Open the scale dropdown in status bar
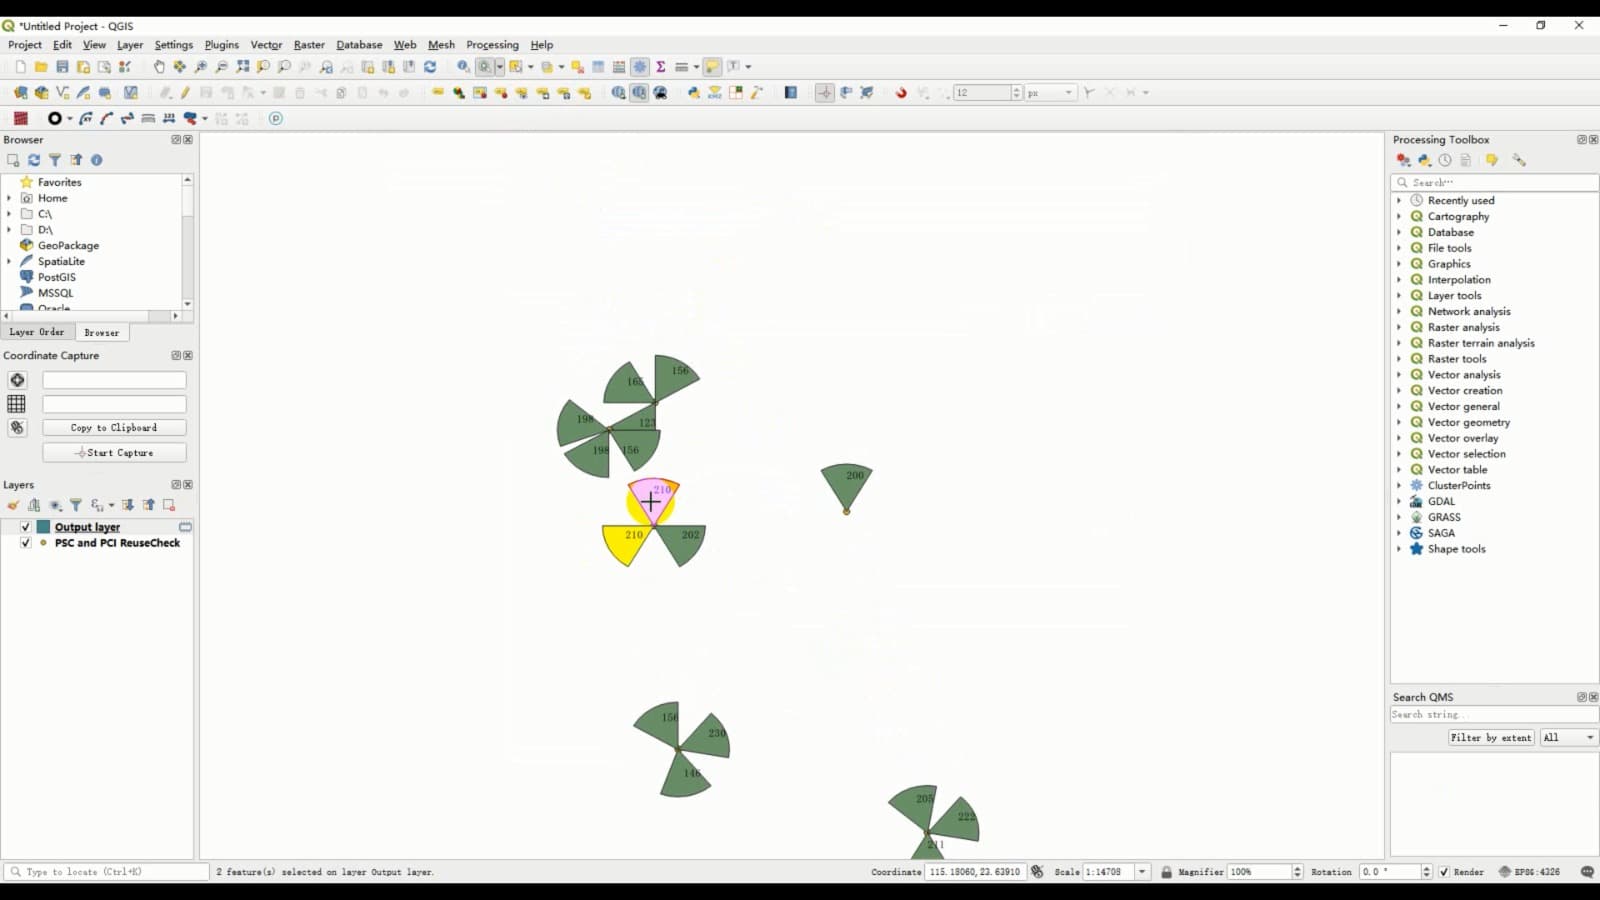 [x=1142, y=872]
